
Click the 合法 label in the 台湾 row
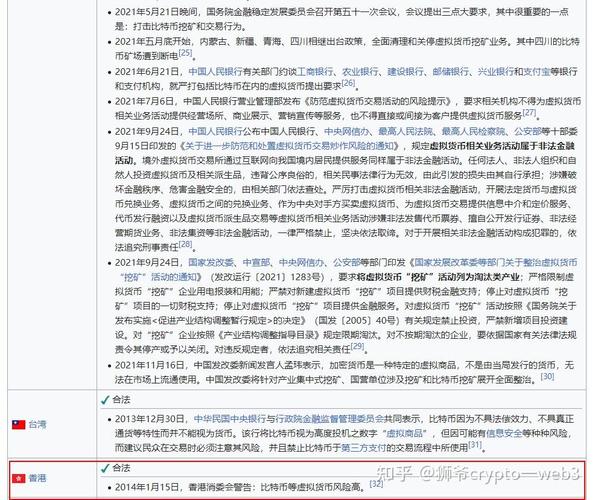click(x=121, y=400)
